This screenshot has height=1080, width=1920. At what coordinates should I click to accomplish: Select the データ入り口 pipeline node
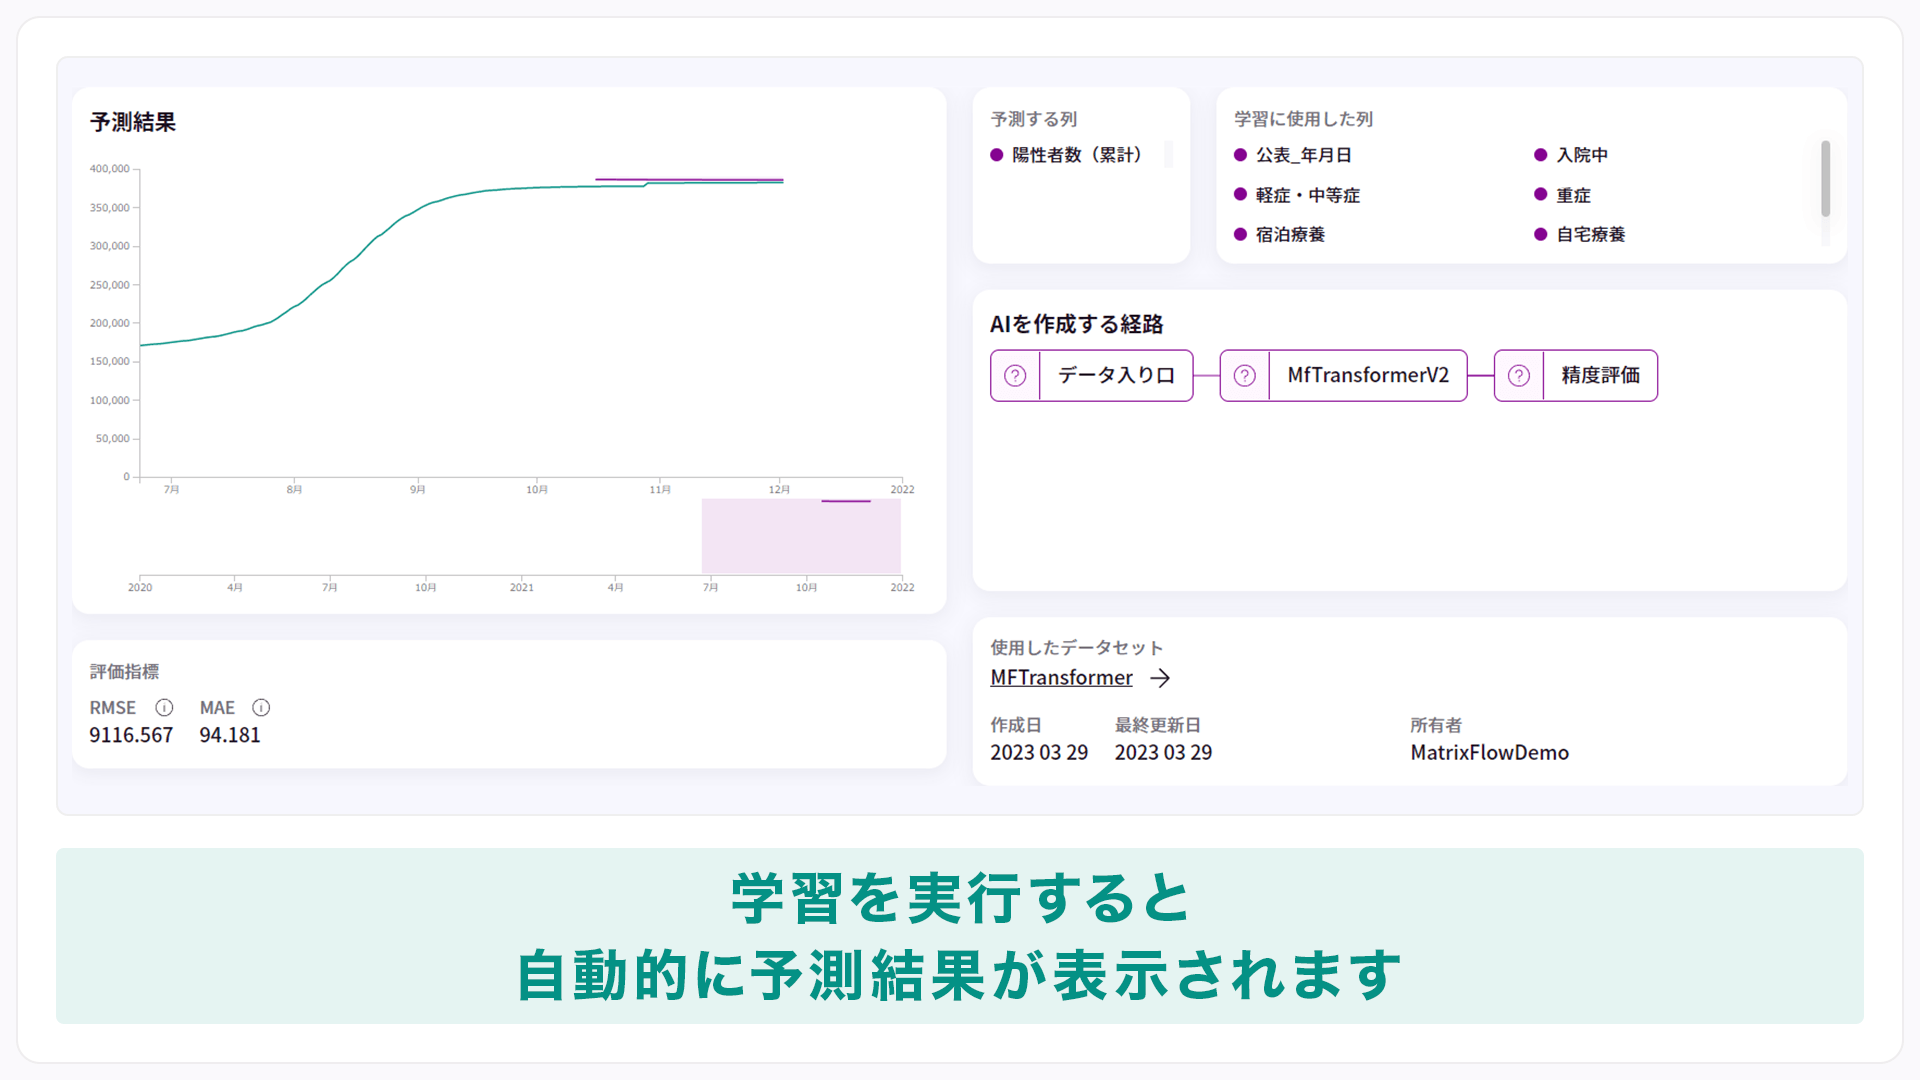(1116, 375)
